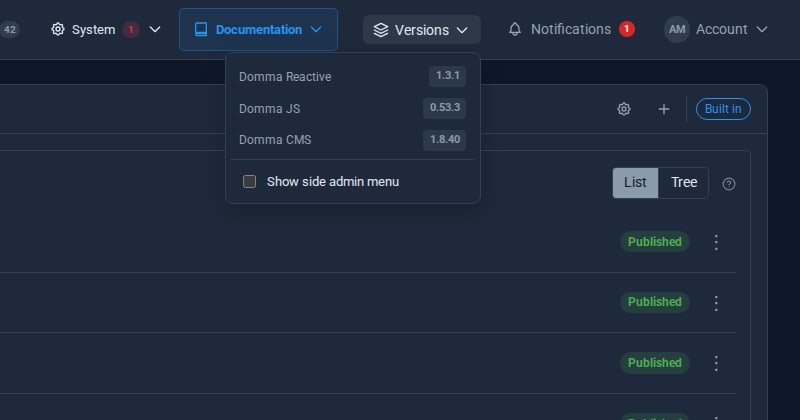Viewport: 800px width, 420px height.
Task: Click the Notifications bell icon
Action: 515,29
